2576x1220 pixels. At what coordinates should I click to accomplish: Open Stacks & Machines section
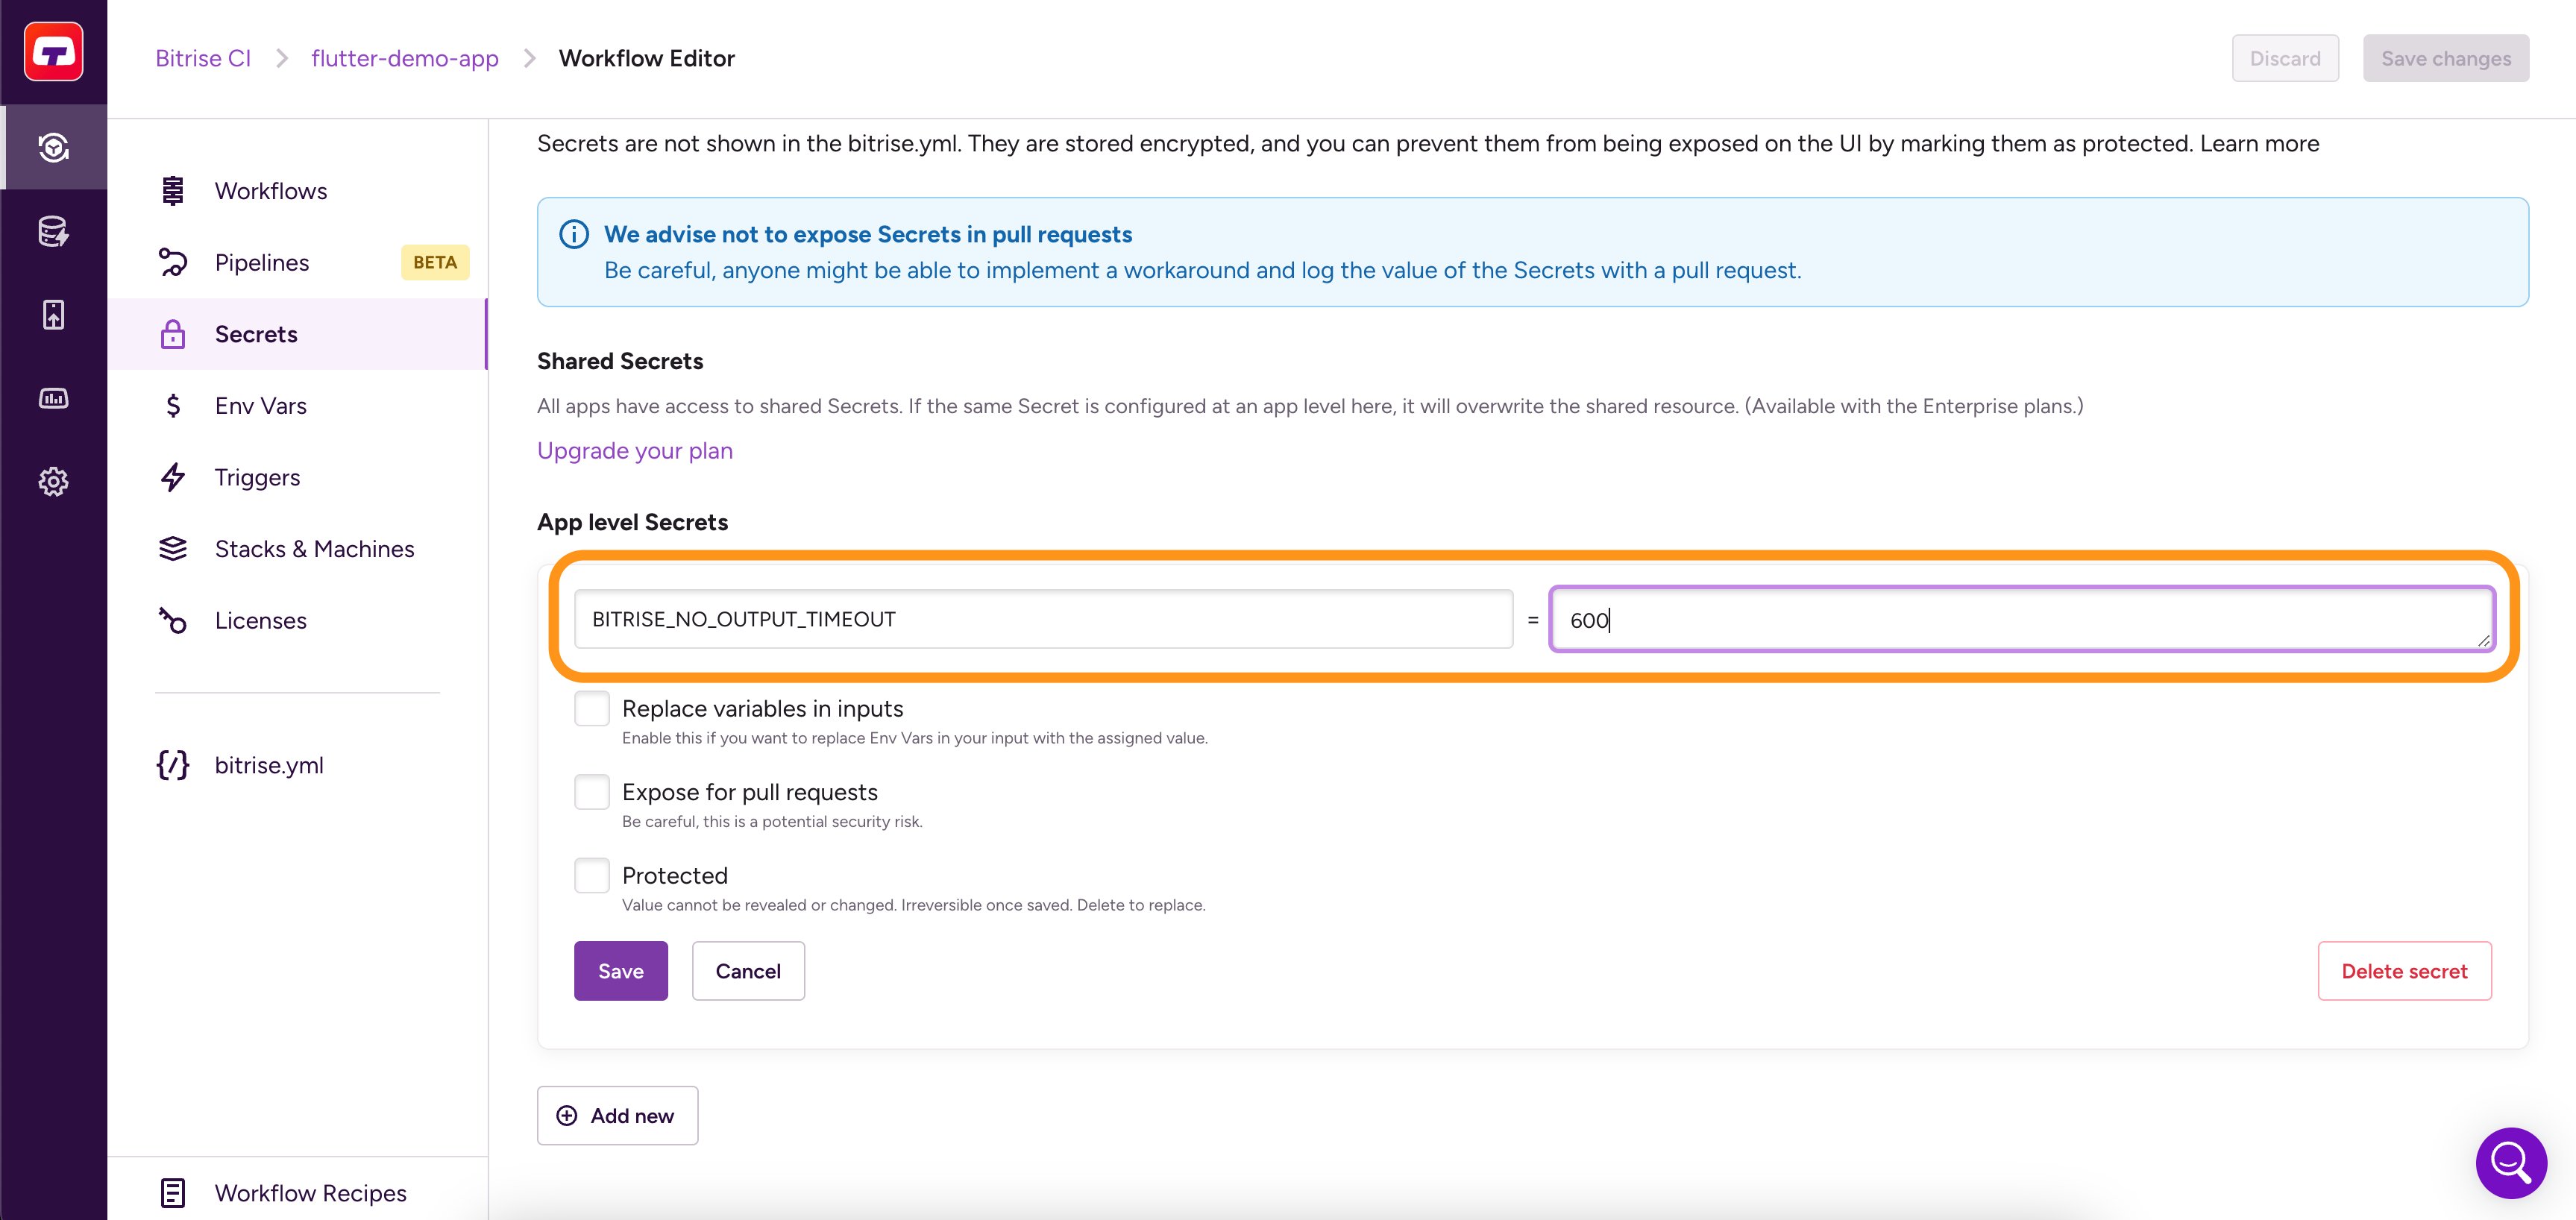(x=314, y=549)
